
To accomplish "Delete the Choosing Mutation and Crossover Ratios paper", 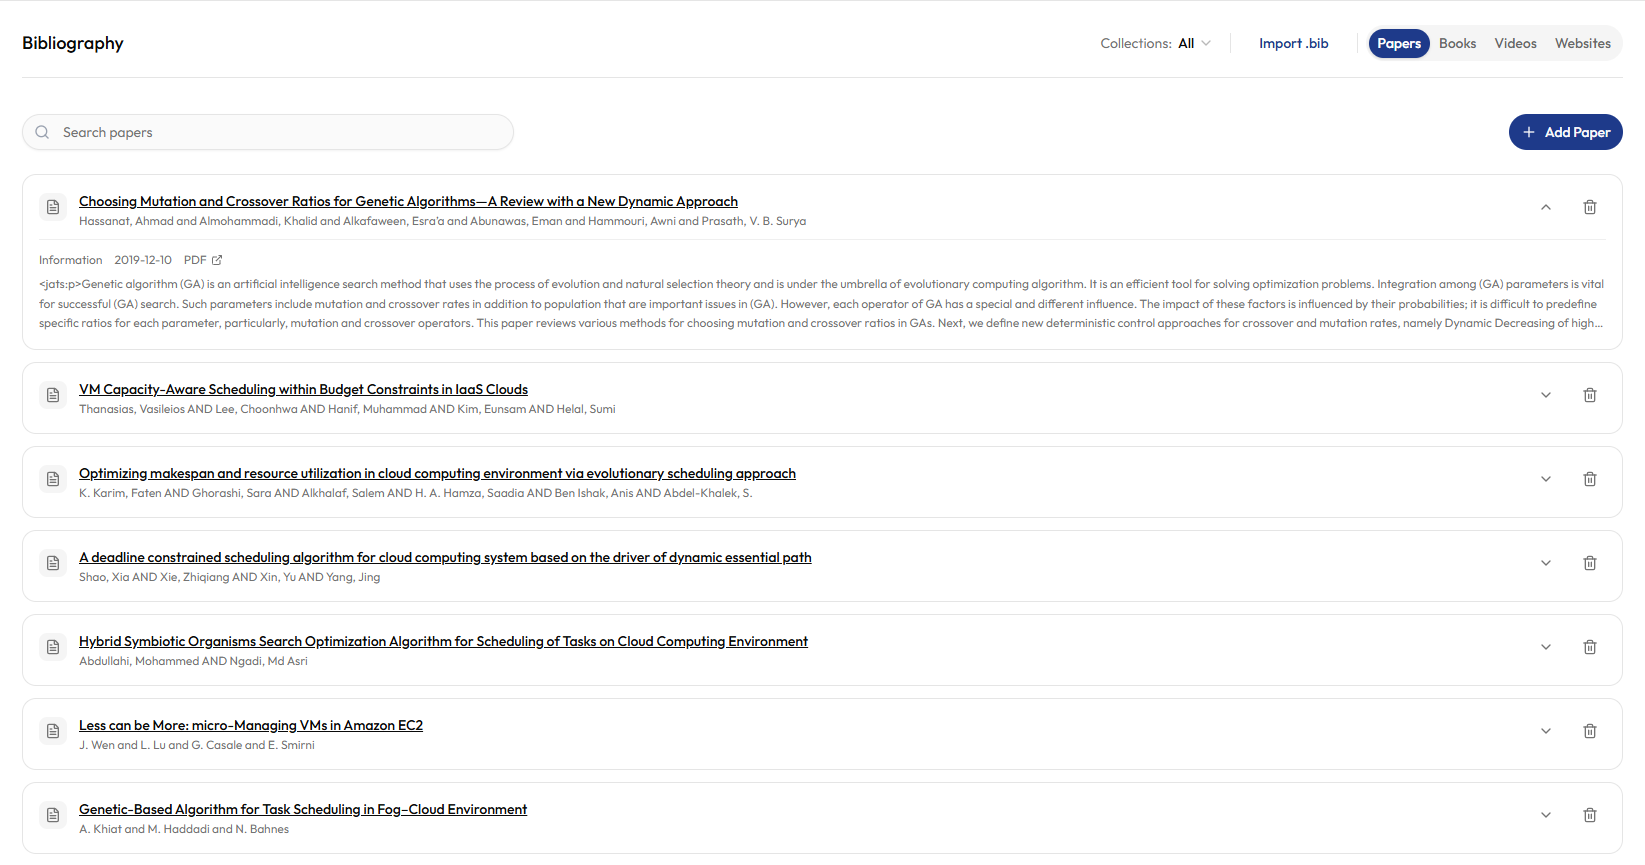I will click(1589, 207).
